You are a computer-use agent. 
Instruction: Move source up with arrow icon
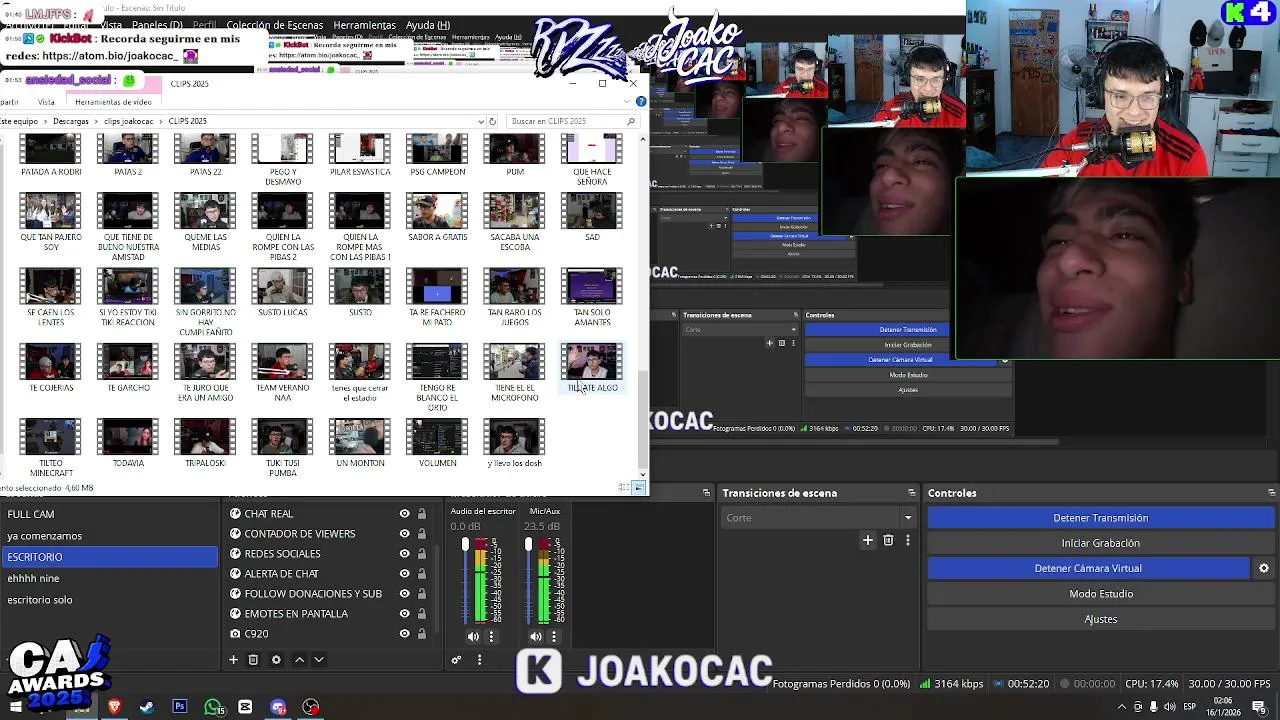tap(299, 660)
